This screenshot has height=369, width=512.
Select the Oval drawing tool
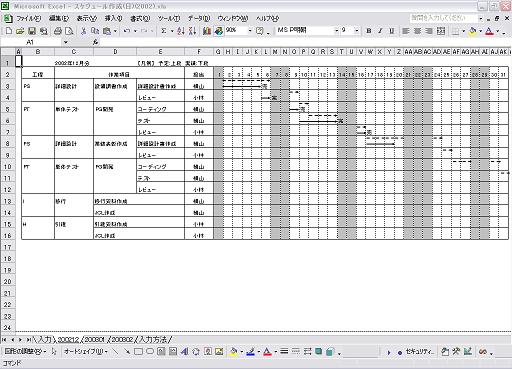[x=150, y=351]
